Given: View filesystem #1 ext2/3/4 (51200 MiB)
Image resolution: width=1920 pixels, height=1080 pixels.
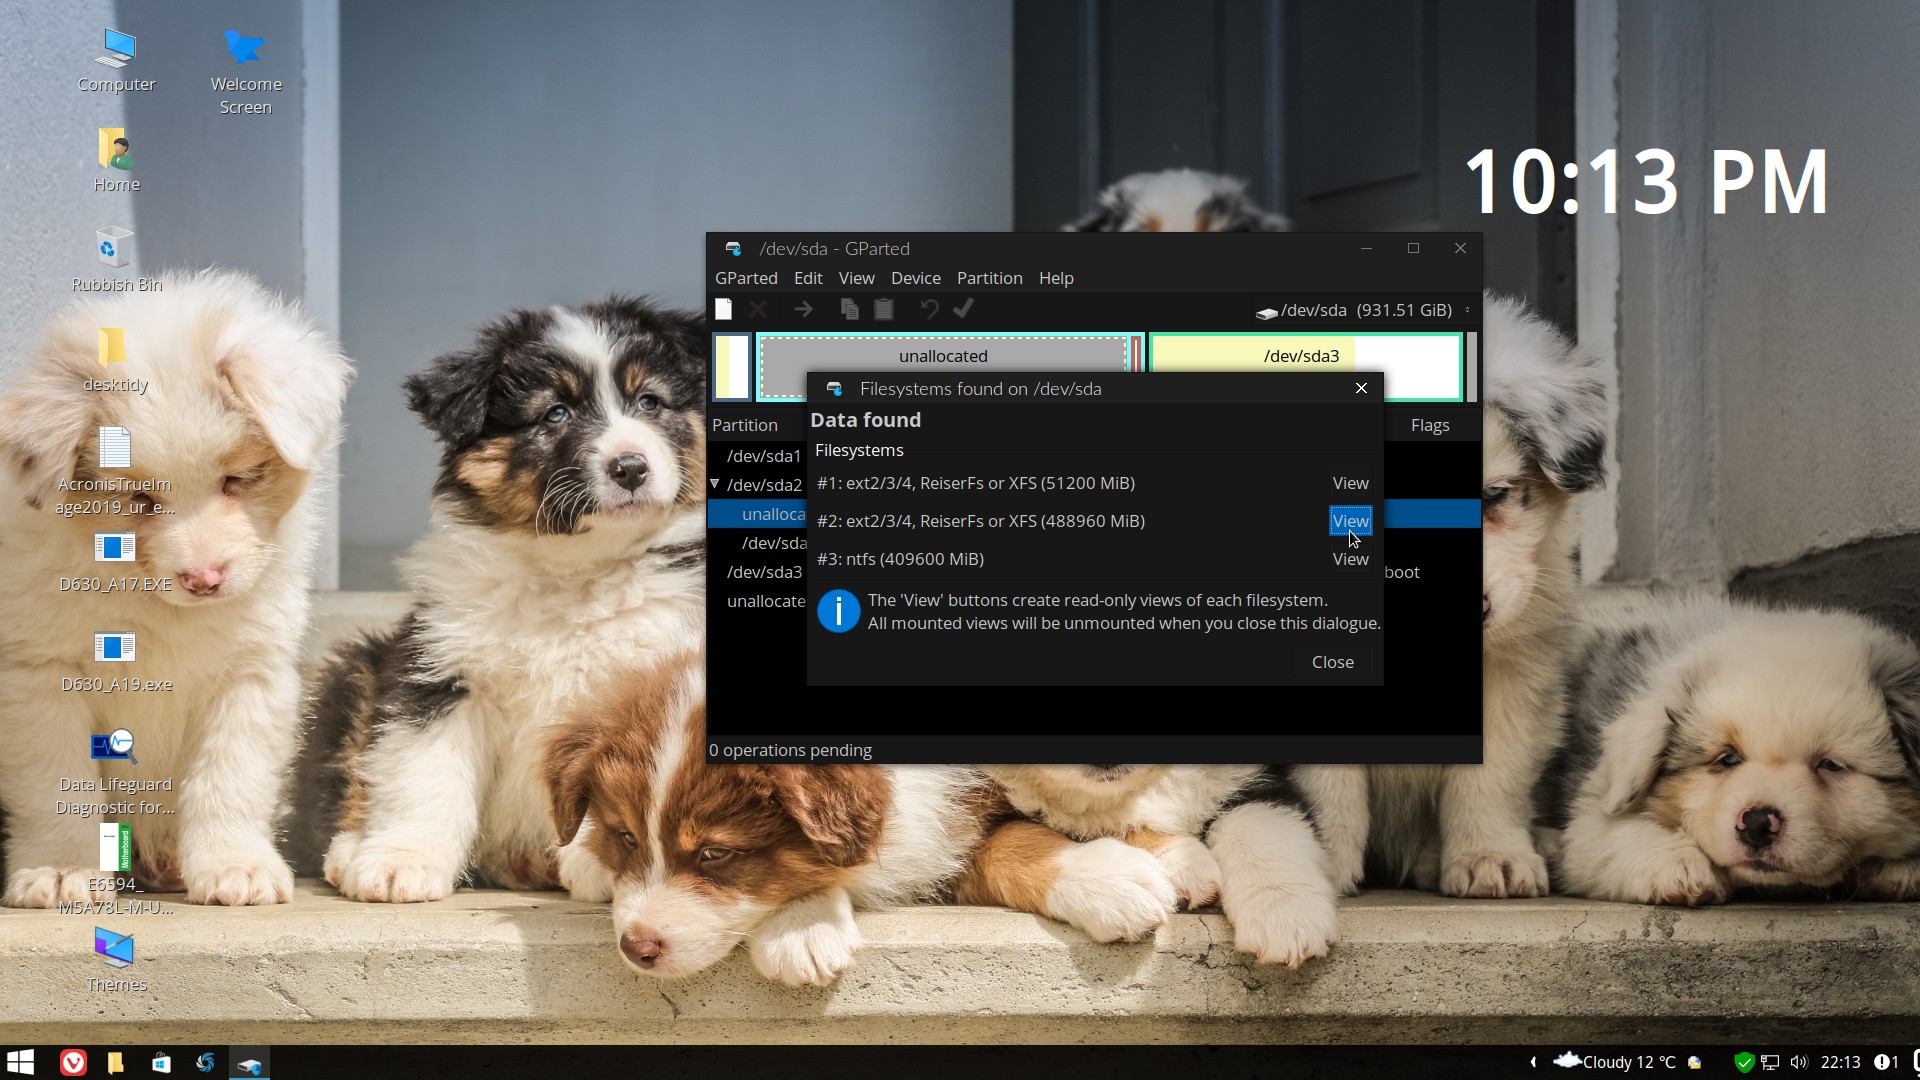Looking at the screenshot, I should [1350, 483].
